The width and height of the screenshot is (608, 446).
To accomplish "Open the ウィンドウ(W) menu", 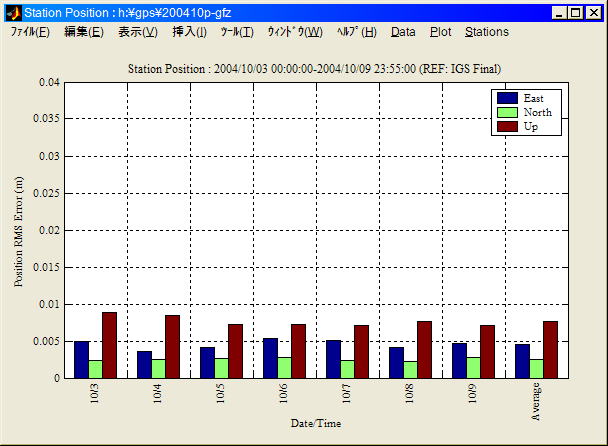I will 294,32.
